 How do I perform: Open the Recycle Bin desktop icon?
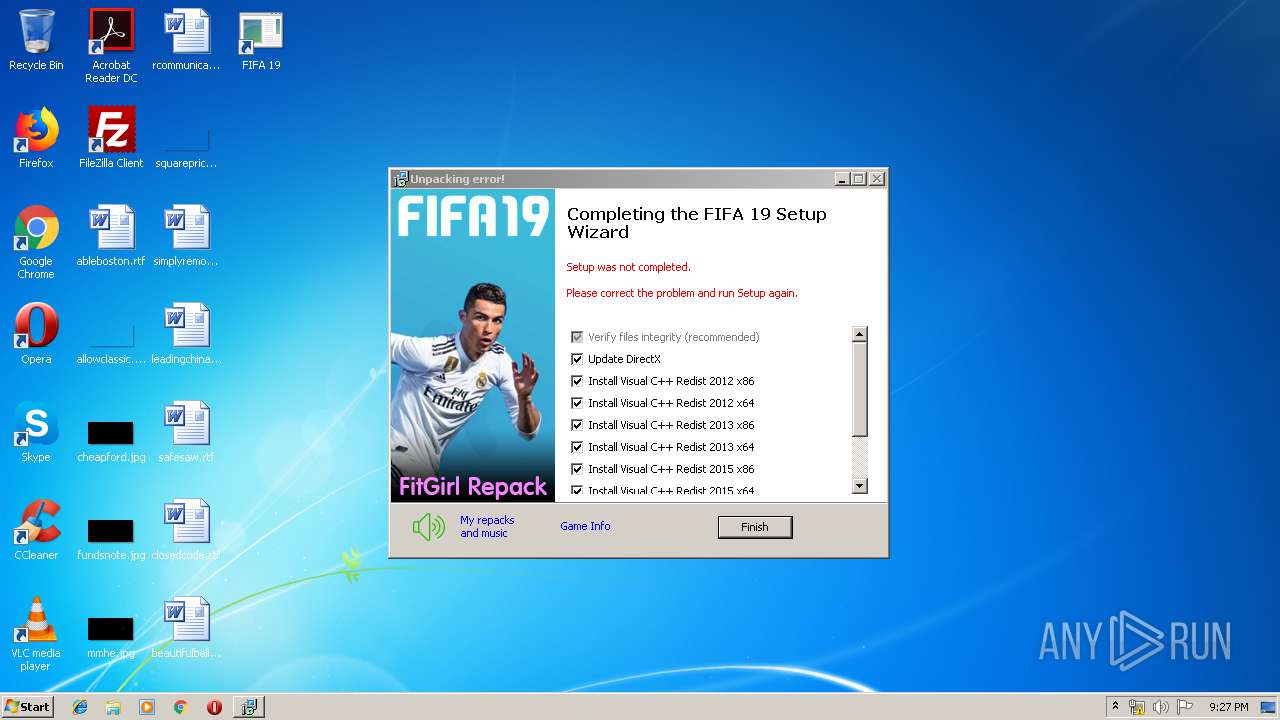coord(36,40)
